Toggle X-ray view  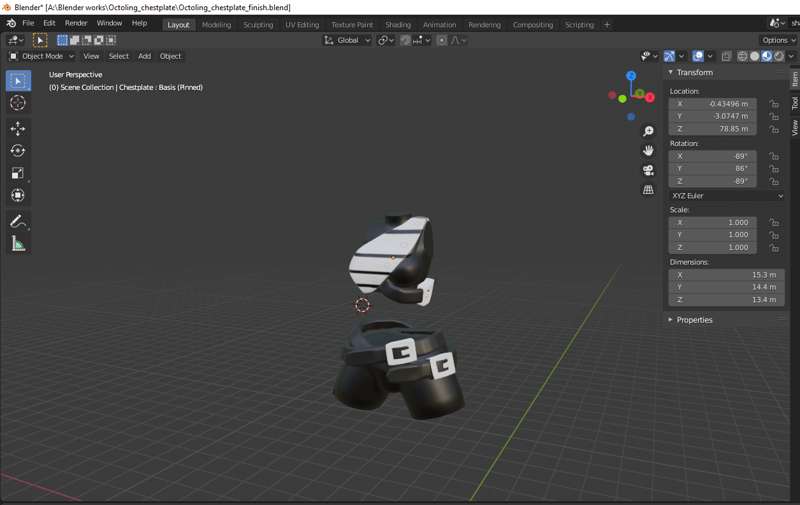point(726,56)
